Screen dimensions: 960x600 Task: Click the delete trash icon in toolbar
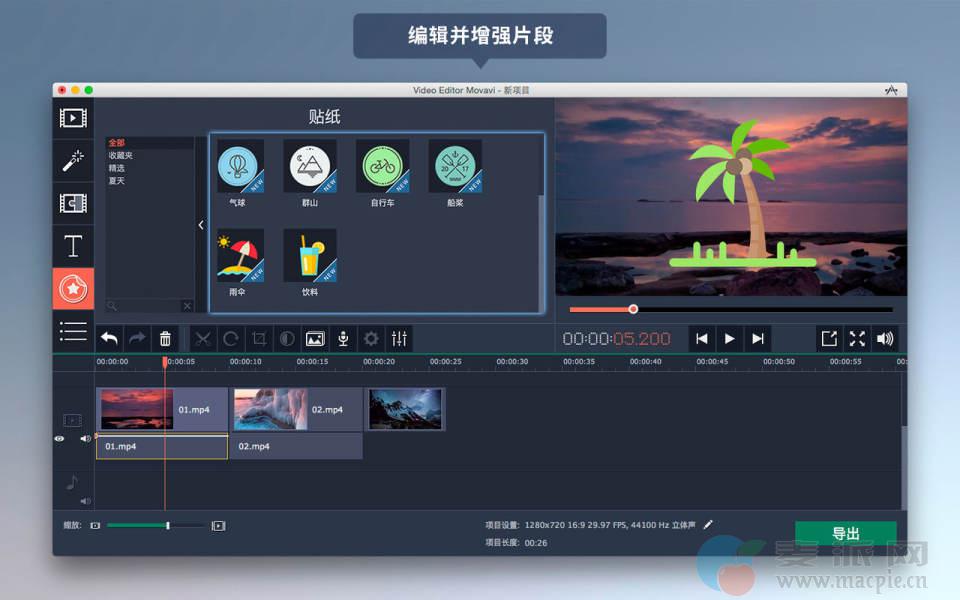coord(166,339)
